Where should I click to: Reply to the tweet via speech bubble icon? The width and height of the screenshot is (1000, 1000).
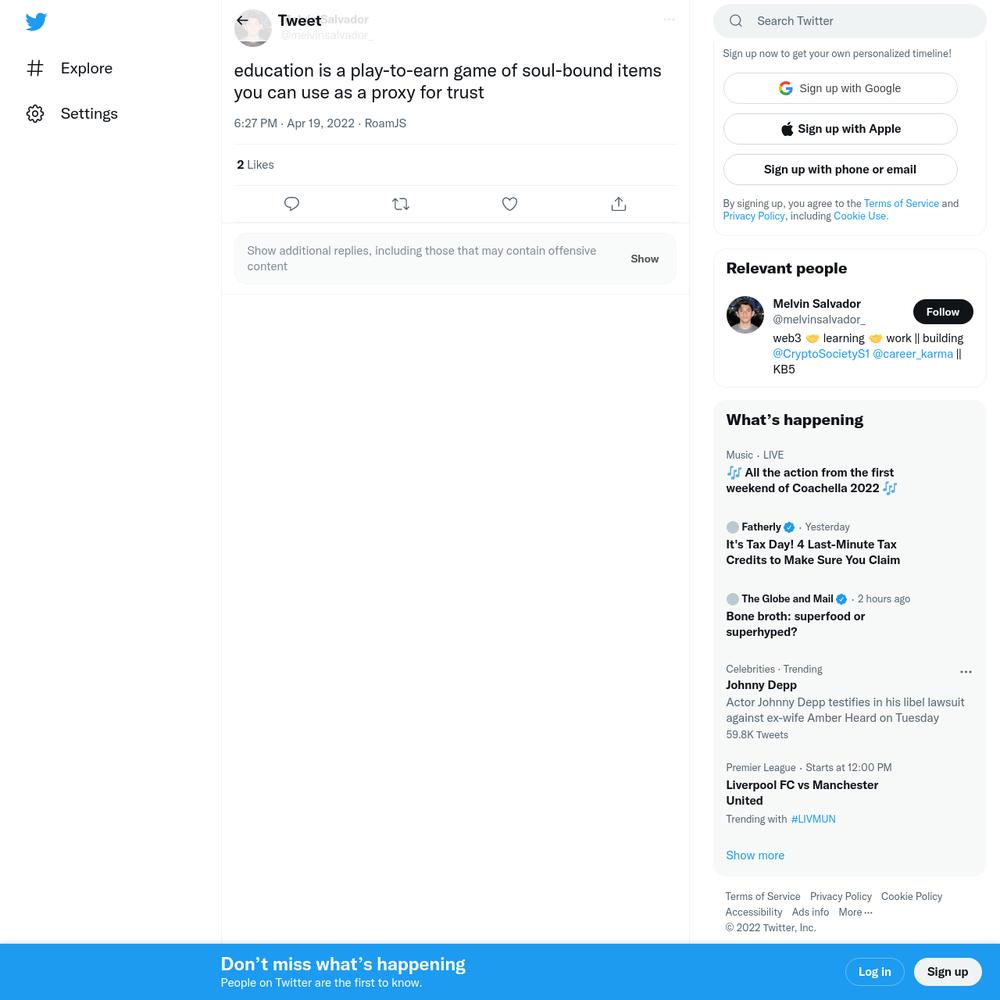coord(291,204)
